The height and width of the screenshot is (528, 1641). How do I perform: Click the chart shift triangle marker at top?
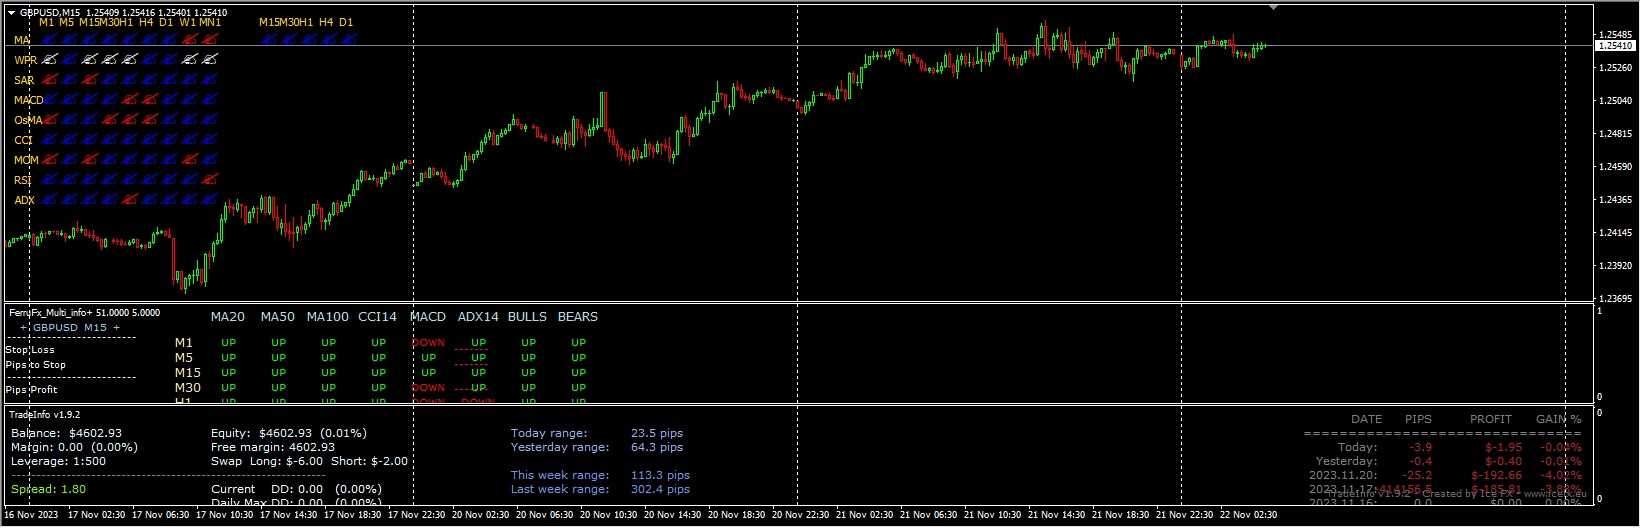pyautogui.click(x=1273, y=7)
